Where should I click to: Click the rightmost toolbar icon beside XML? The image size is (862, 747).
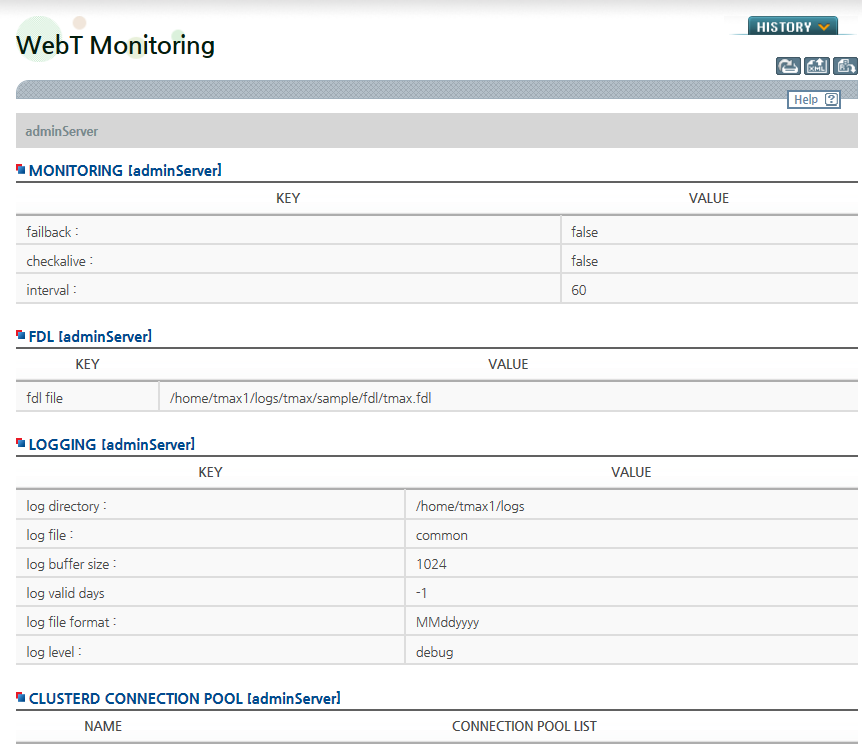[846, 66]
